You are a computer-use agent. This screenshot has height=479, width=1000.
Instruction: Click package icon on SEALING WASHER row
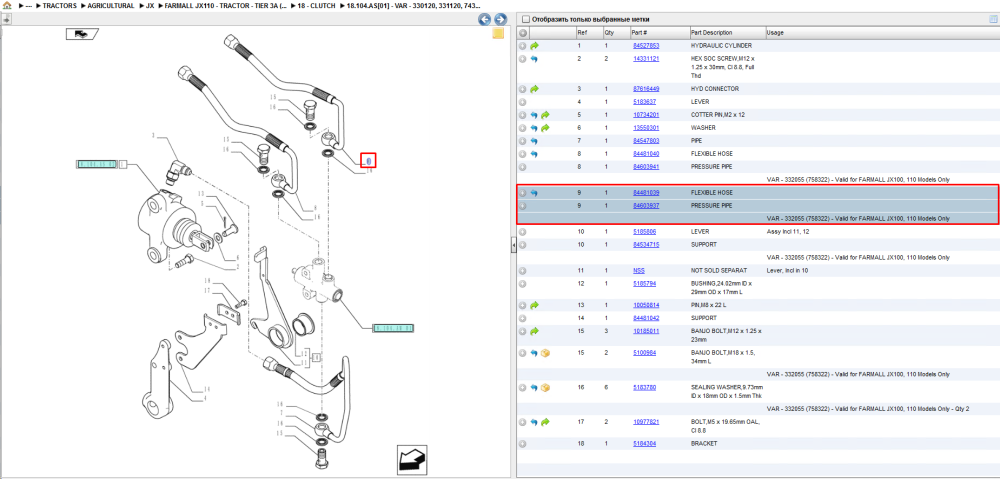pos(545,387)
